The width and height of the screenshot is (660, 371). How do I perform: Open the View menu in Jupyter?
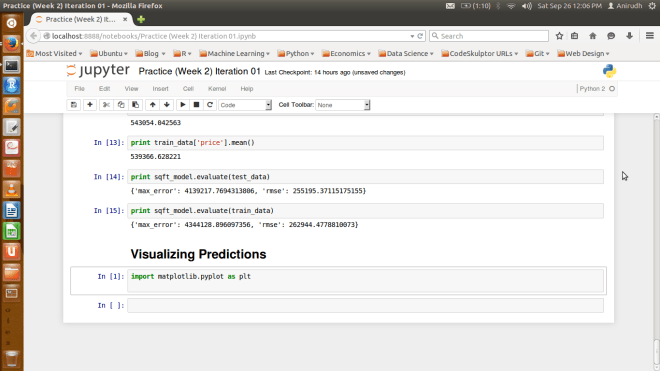coord(131,89)
